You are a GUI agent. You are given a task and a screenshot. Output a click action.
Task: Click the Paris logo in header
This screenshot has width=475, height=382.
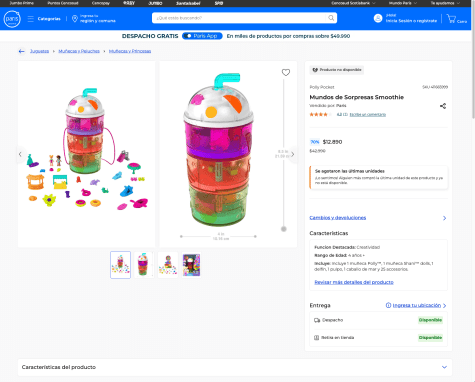(x=12, y=19)
